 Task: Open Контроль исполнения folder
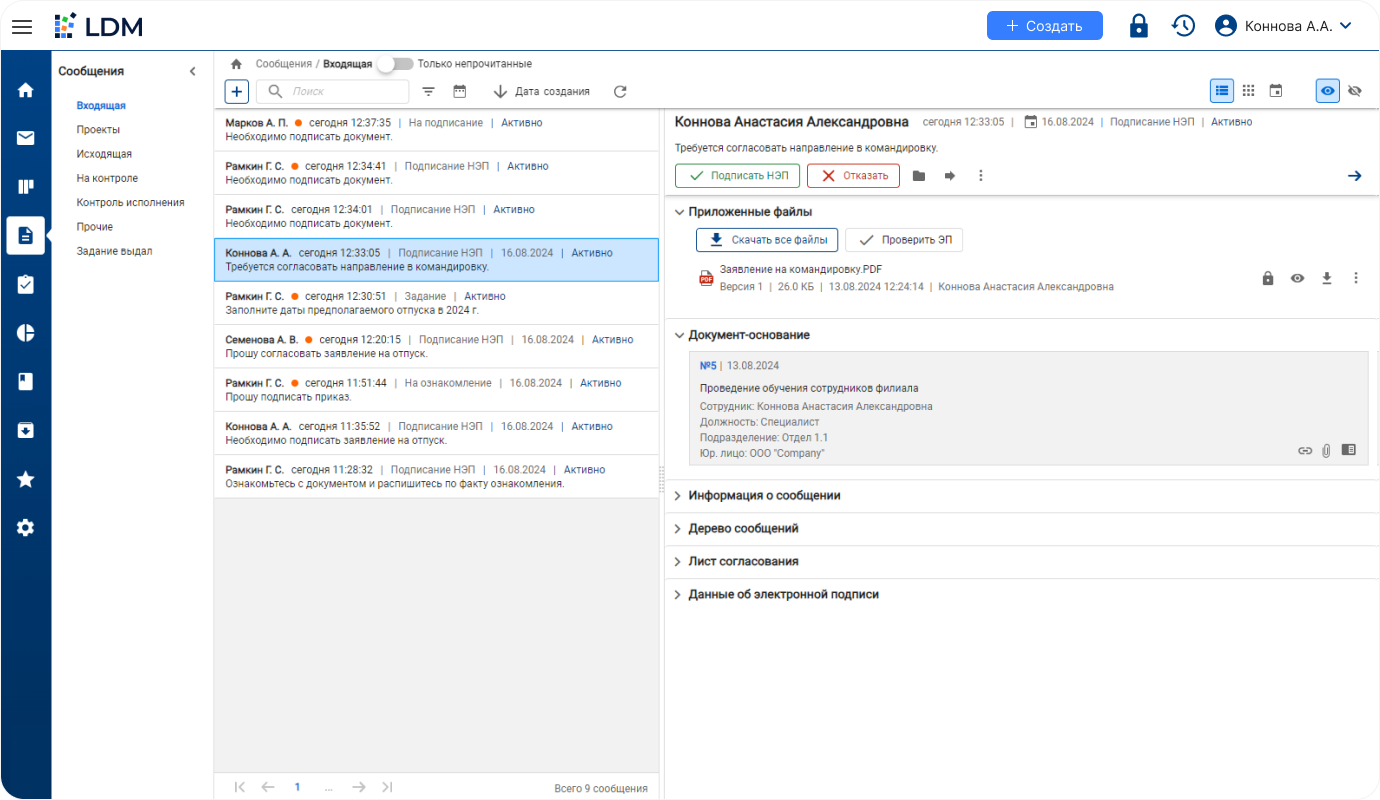130,202
